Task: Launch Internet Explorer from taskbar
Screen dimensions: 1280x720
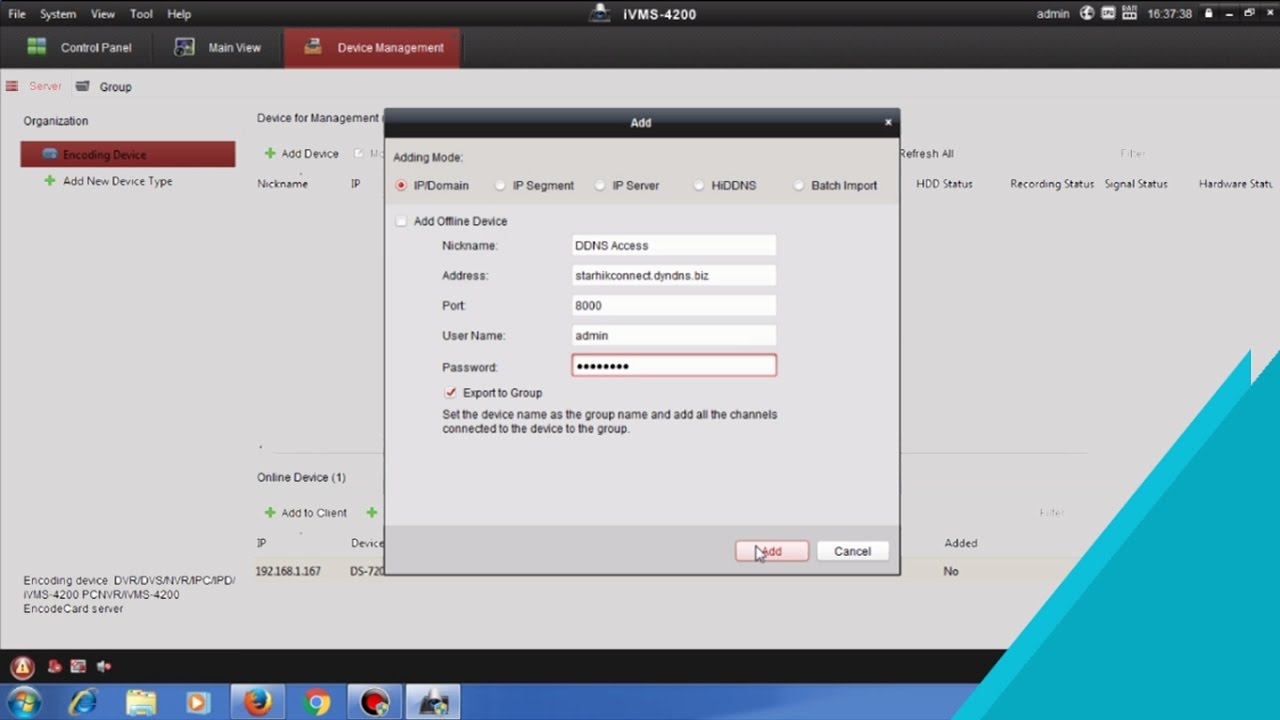Action: [x=83, y=702]
